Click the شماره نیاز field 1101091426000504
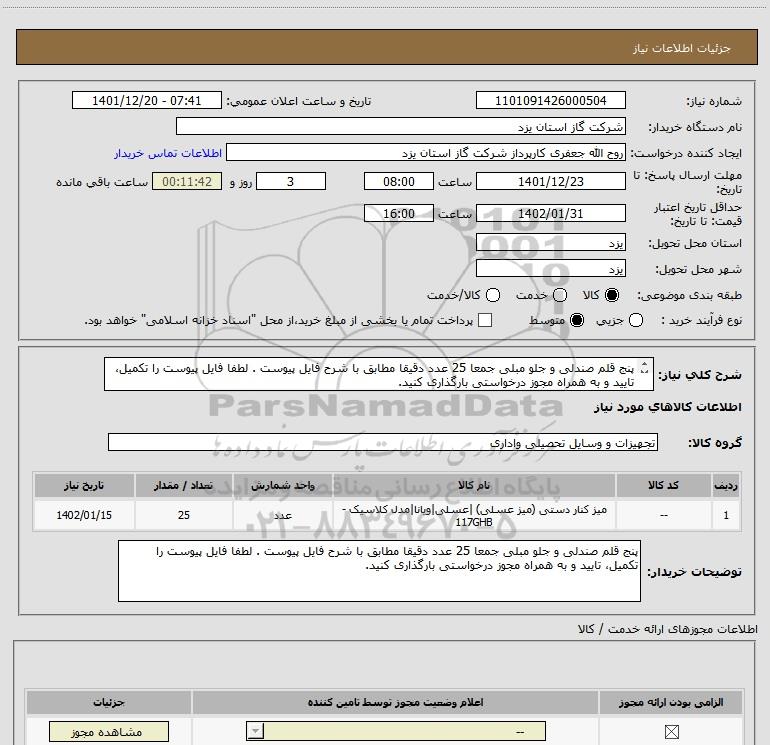This screenshot has height=745, width=770. tap(550, 100)
